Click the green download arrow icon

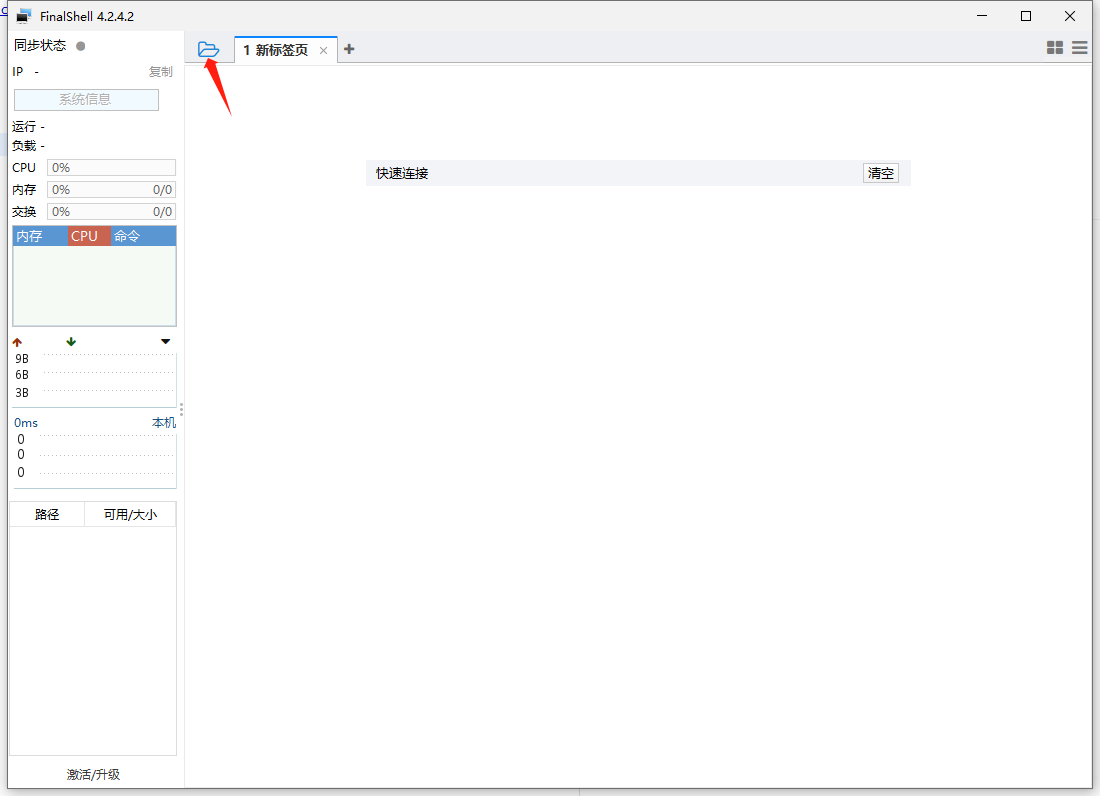[71, 342]
